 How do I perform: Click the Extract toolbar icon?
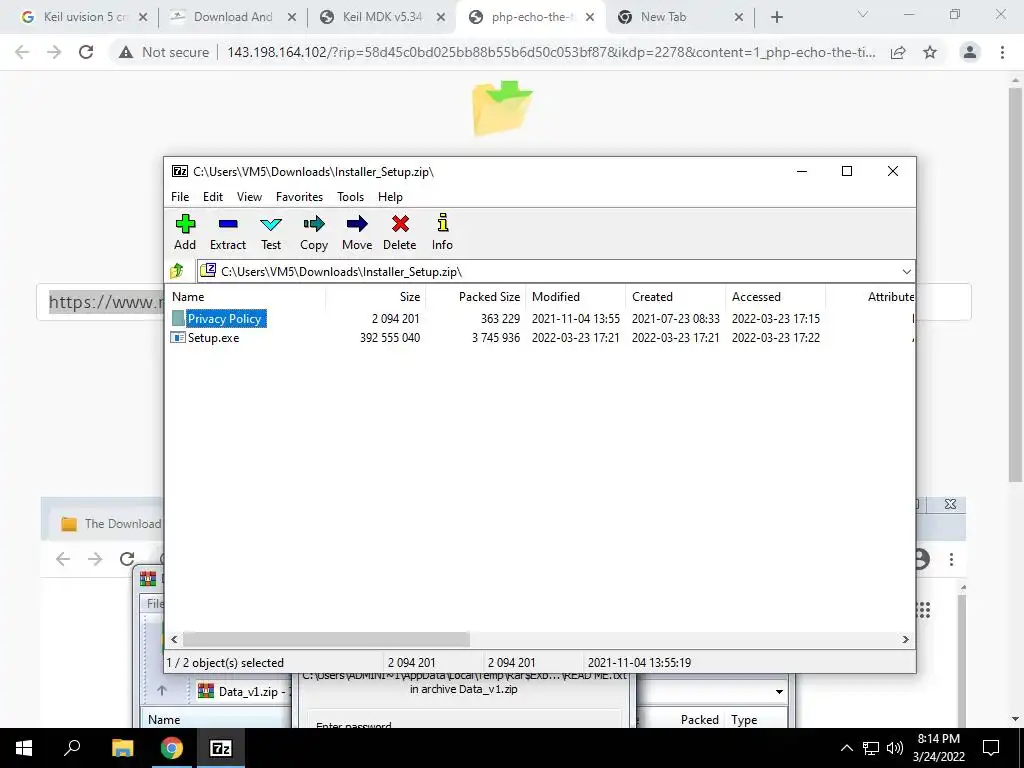(228, 224)
